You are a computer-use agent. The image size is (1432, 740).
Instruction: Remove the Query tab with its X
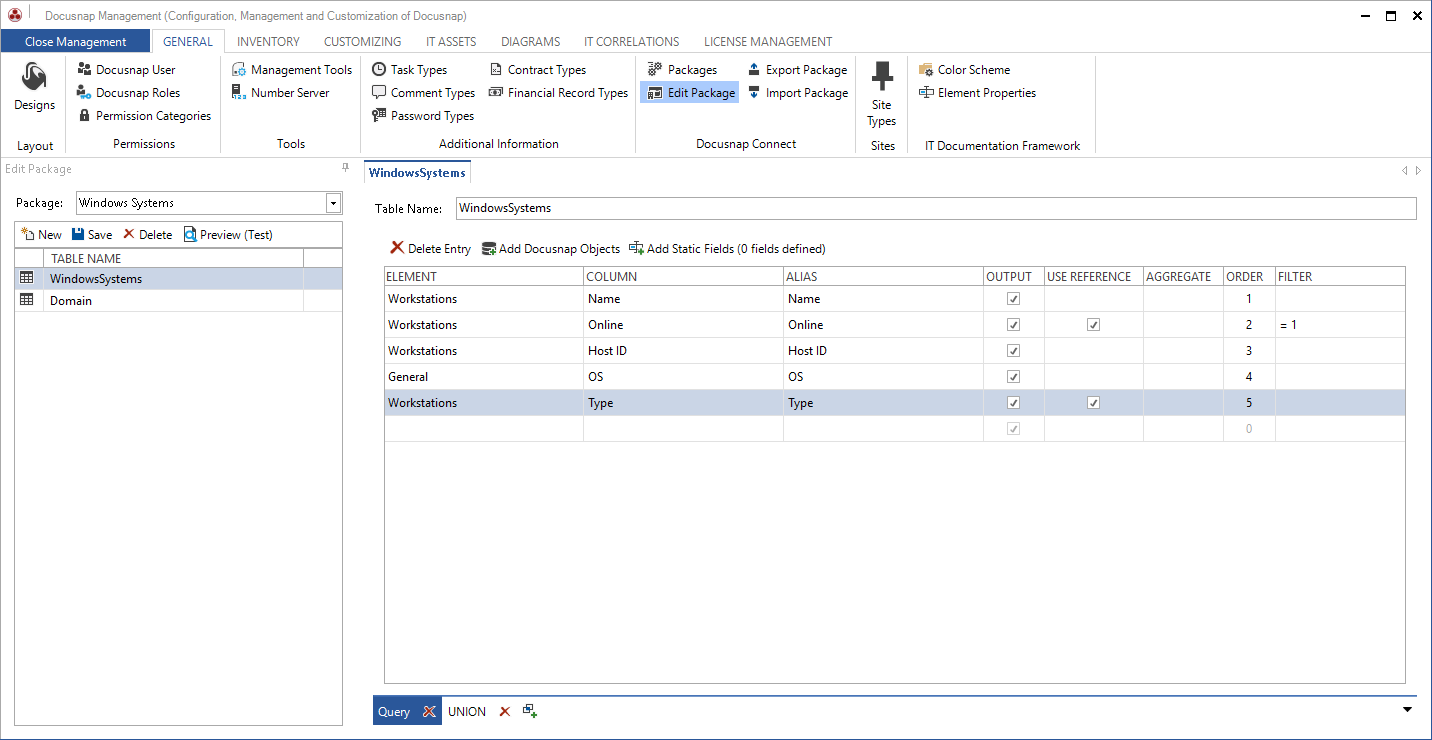tap(429, 712)
